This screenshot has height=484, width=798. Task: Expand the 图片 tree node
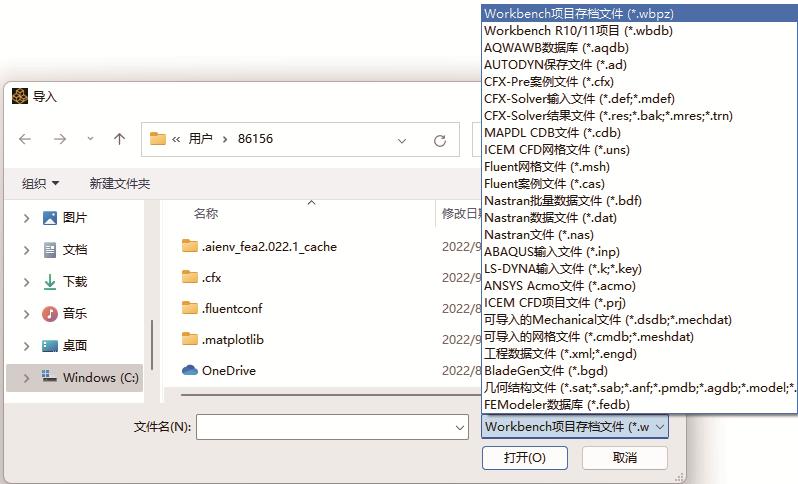point(26,218)
